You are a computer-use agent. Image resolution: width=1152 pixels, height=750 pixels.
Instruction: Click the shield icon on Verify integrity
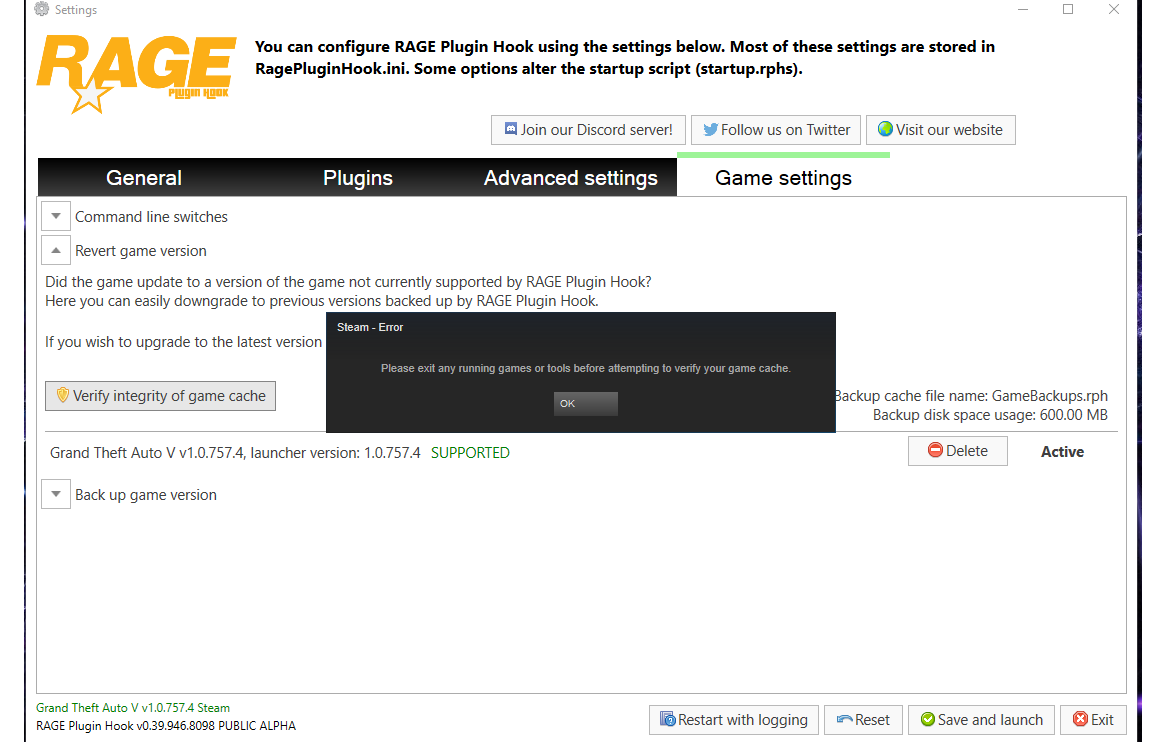62,396
